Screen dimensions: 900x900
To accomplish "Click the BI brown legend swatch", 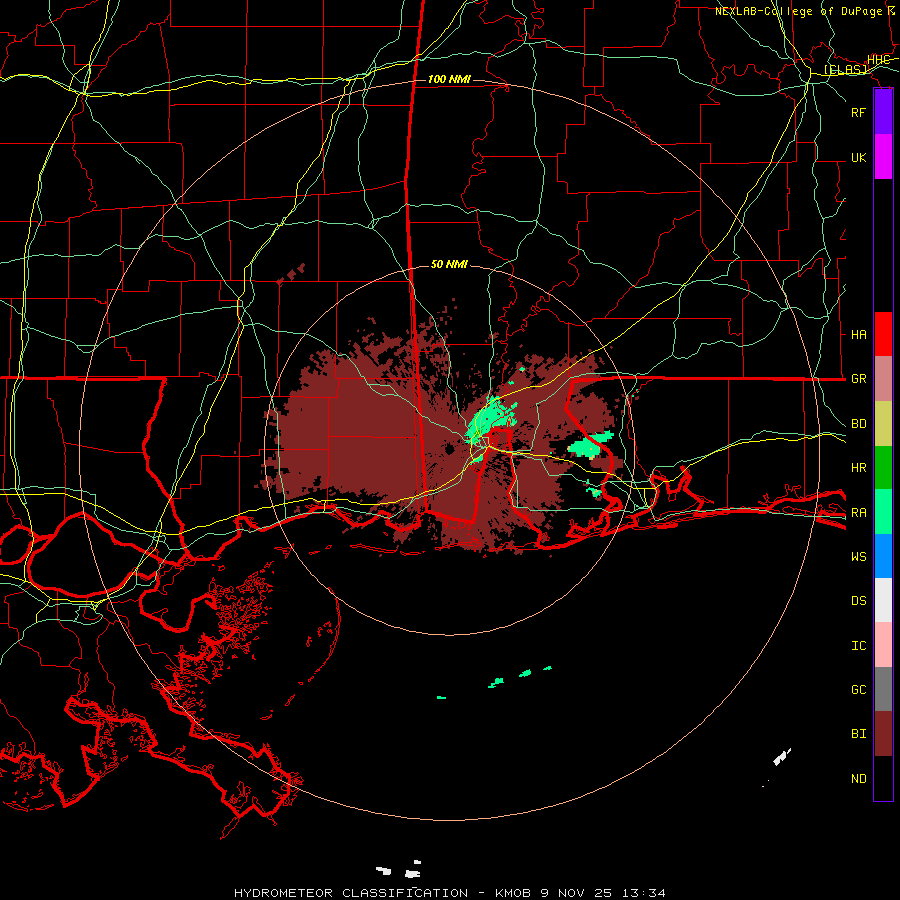I will click(x=883, y=734).
